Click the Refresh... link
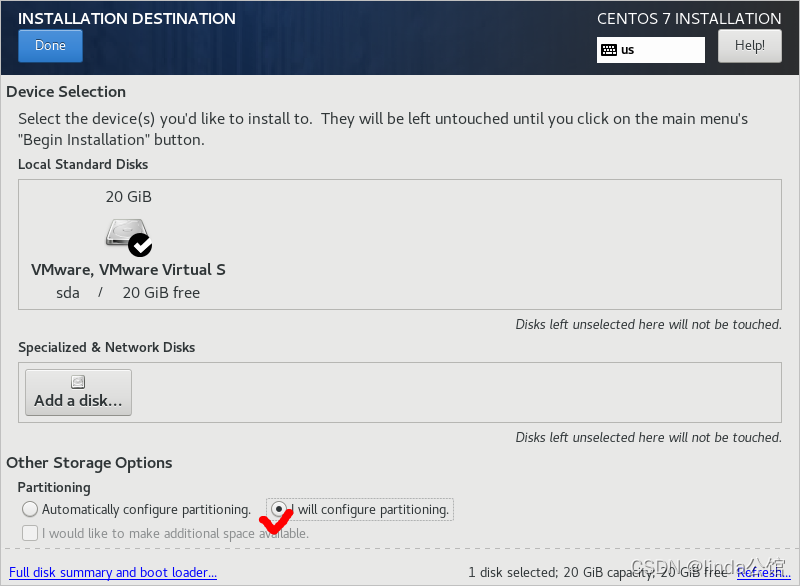Viewport: 800px width, 586px height. pos(763,572)
